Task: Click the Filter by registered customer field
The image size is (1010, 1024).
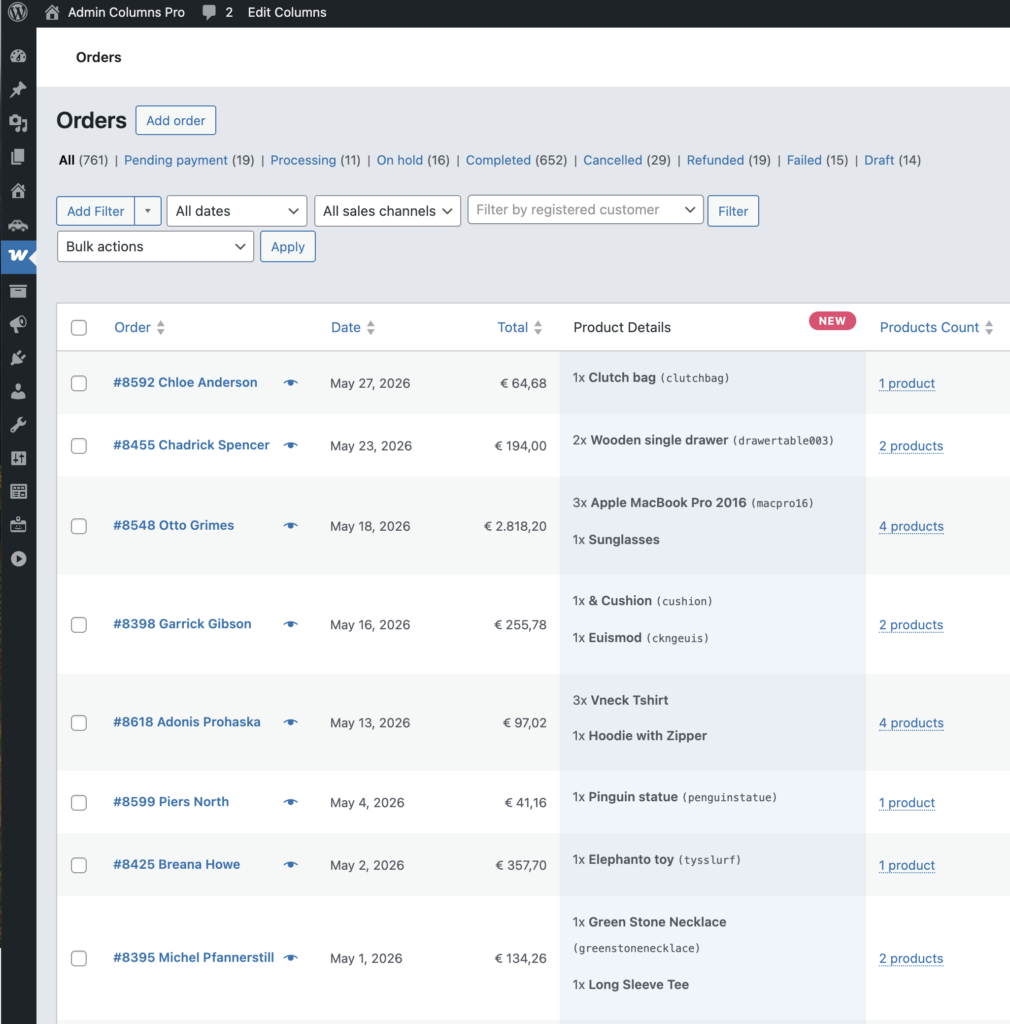Action: pyautogui.click(x=584, y=210)
